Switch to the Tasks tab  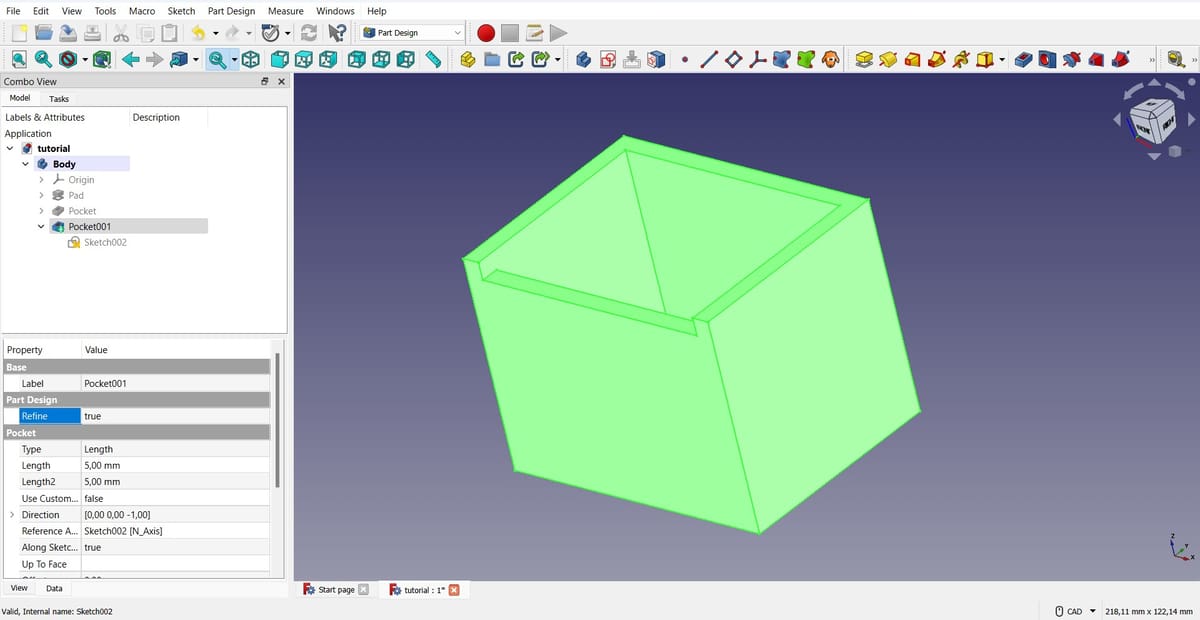tap(59, 99)
